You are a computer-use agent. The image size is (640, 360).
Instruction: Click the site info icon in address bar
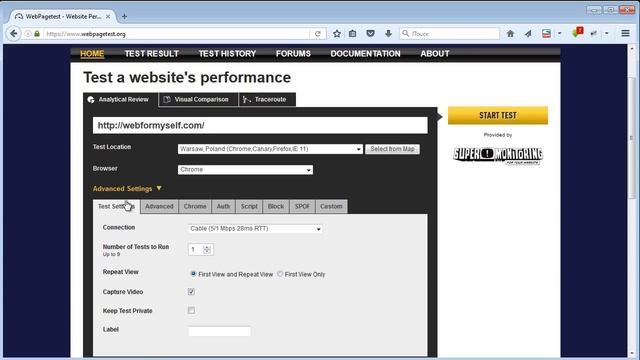(x=28, y=34)
